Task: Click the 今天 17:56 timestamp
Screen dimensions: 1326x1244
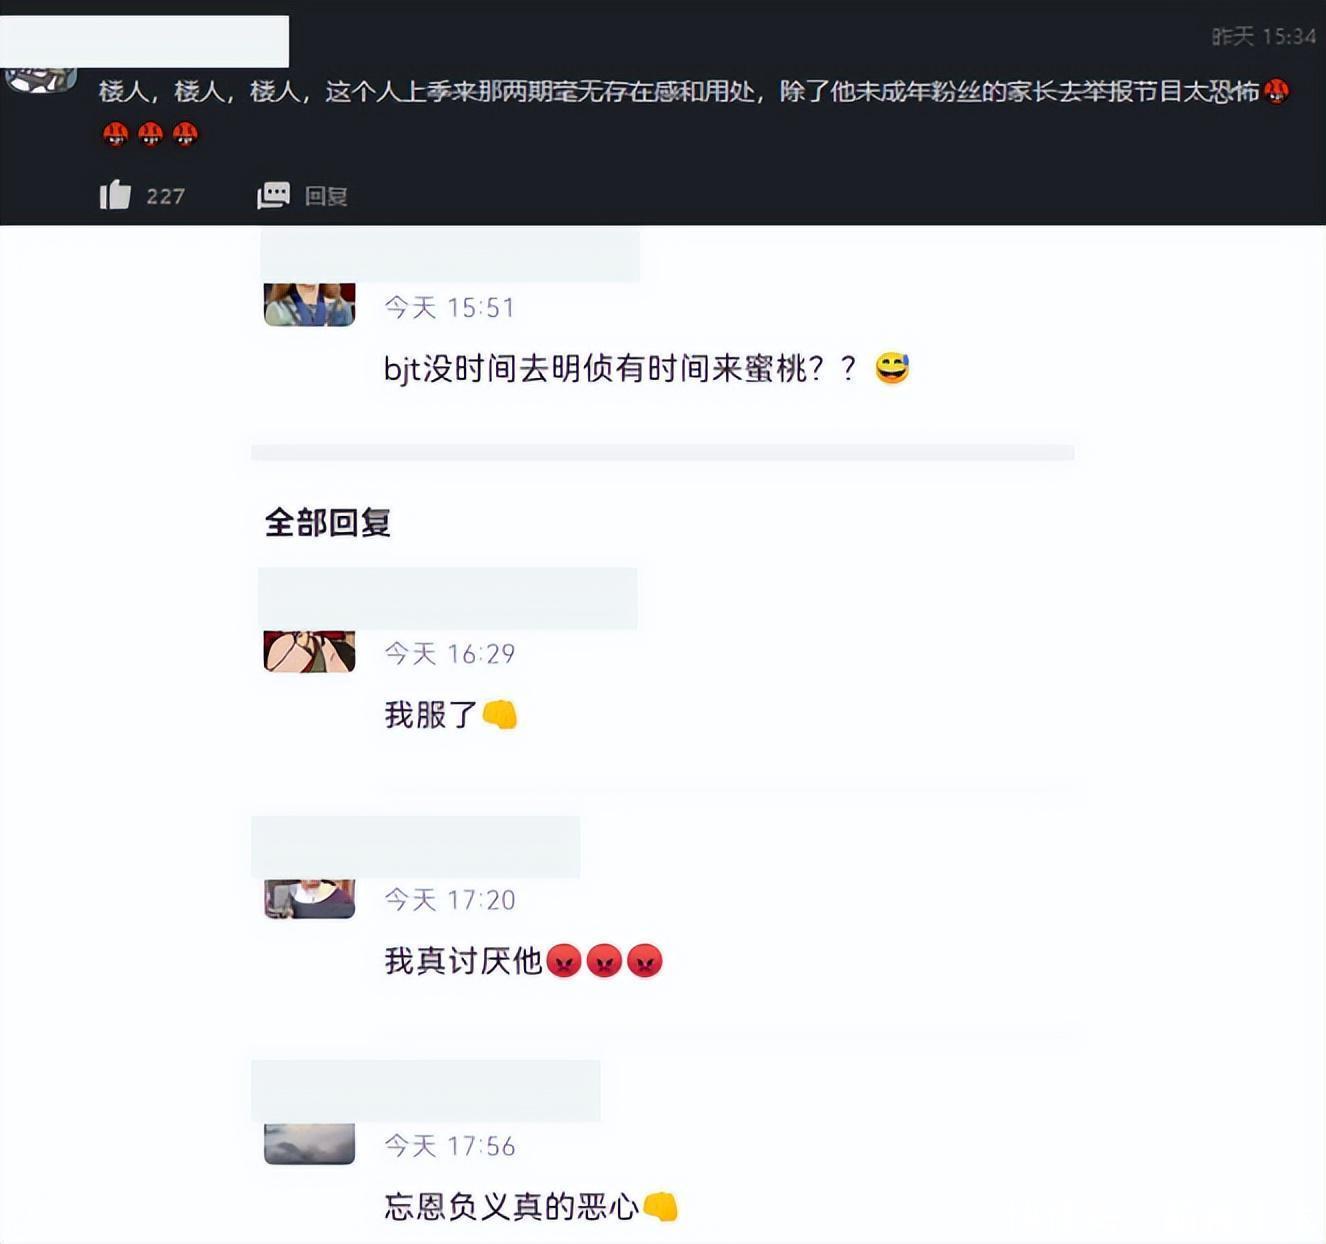Action: (450, 1146)
